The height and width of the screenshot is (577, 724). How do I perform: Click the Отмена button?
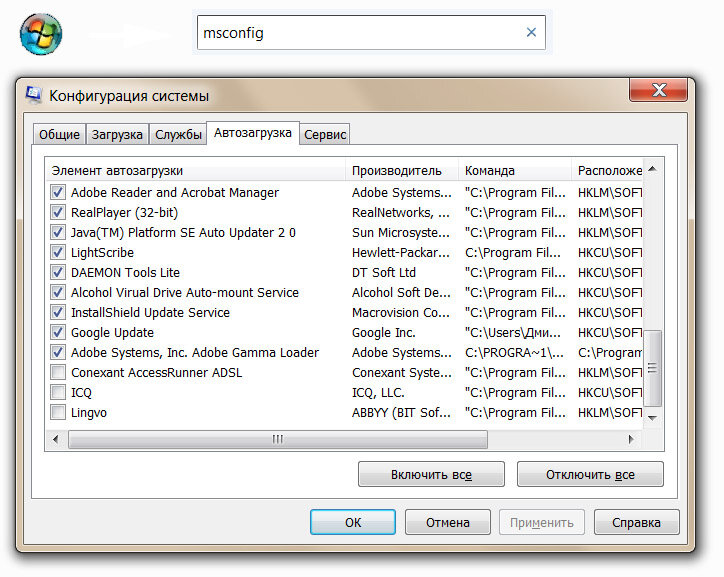[447, 522]
